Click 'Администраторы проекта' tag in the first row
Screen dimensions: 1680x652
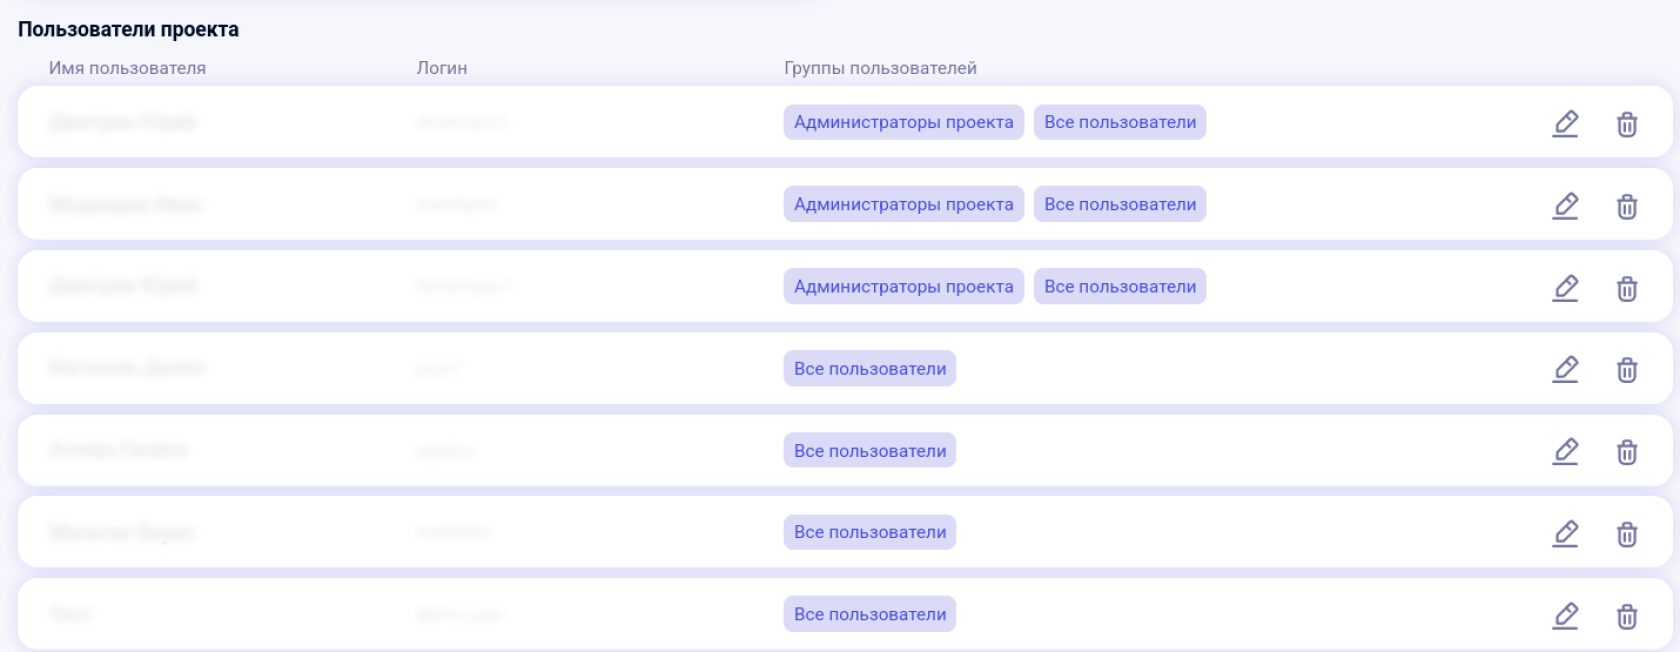coord(904,122)
